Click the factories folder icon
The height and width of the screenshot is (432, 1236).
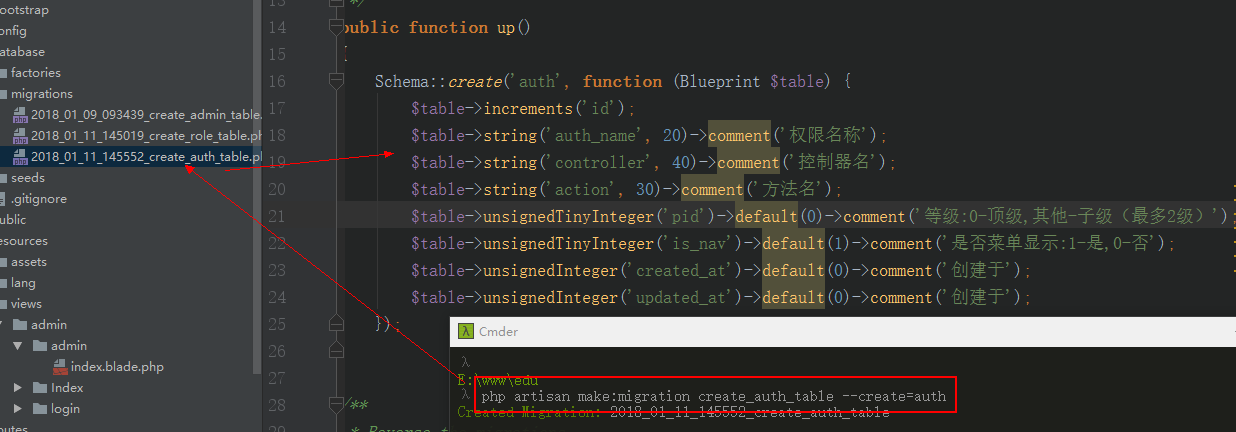(x=3, y=73)
